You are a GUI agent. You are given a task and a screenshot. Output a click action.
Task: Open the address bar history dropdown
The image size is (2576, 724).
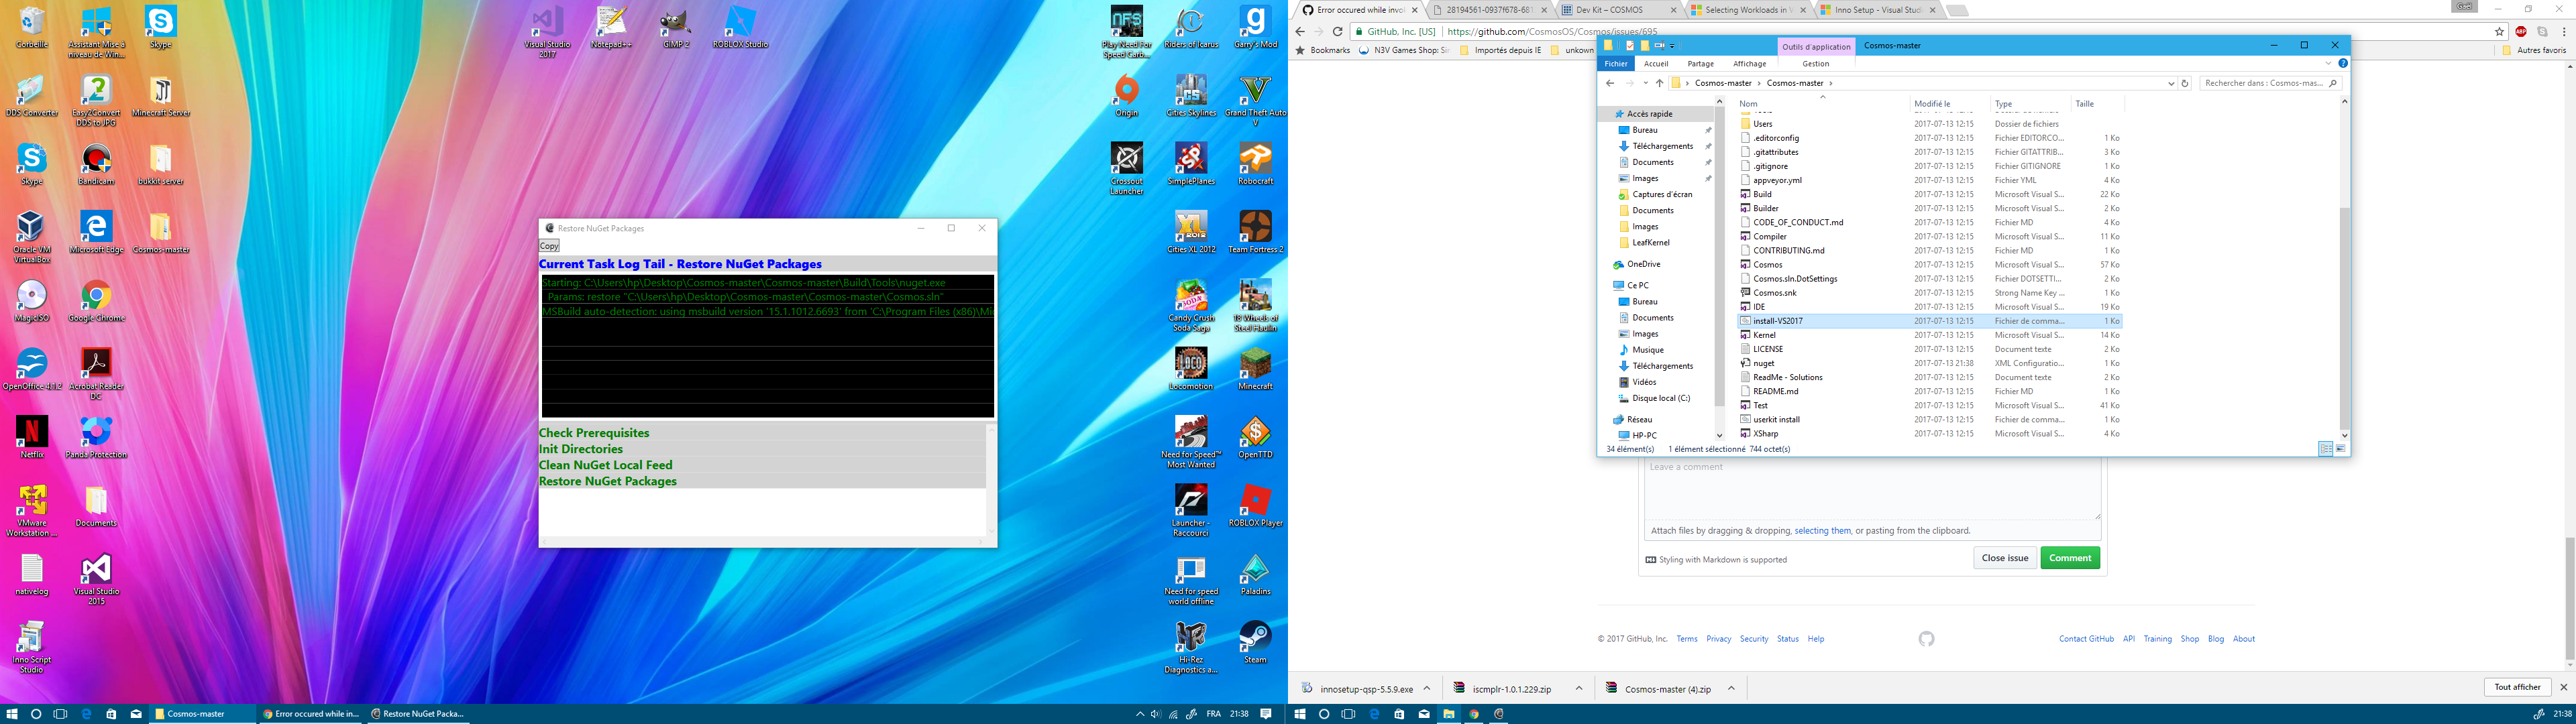point(2170,83)
